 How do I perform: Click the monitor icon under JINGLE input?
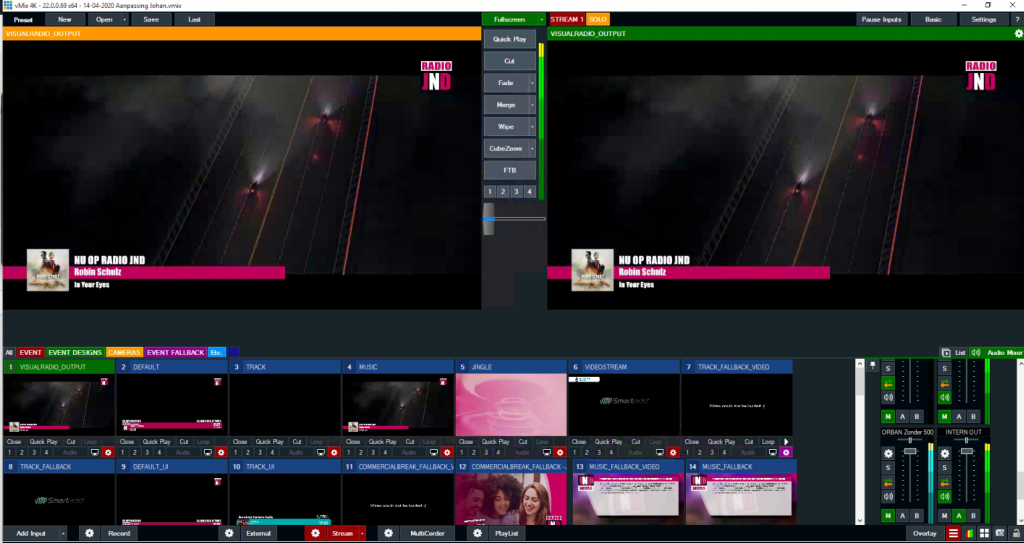(547, 452)
